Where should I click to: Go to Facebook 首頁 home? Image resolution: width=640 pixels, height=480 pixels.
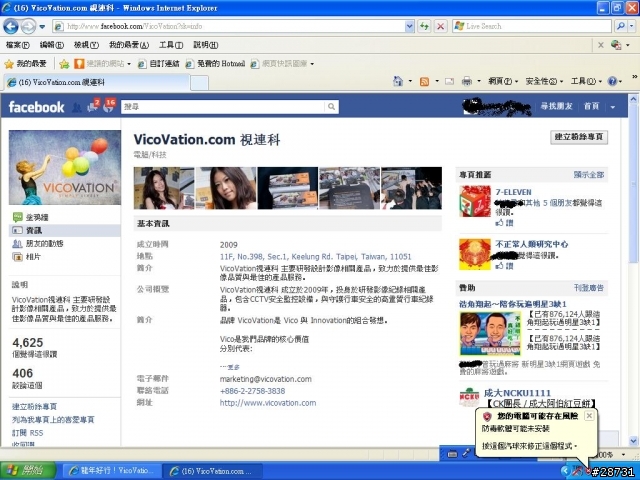pos(591,107)
